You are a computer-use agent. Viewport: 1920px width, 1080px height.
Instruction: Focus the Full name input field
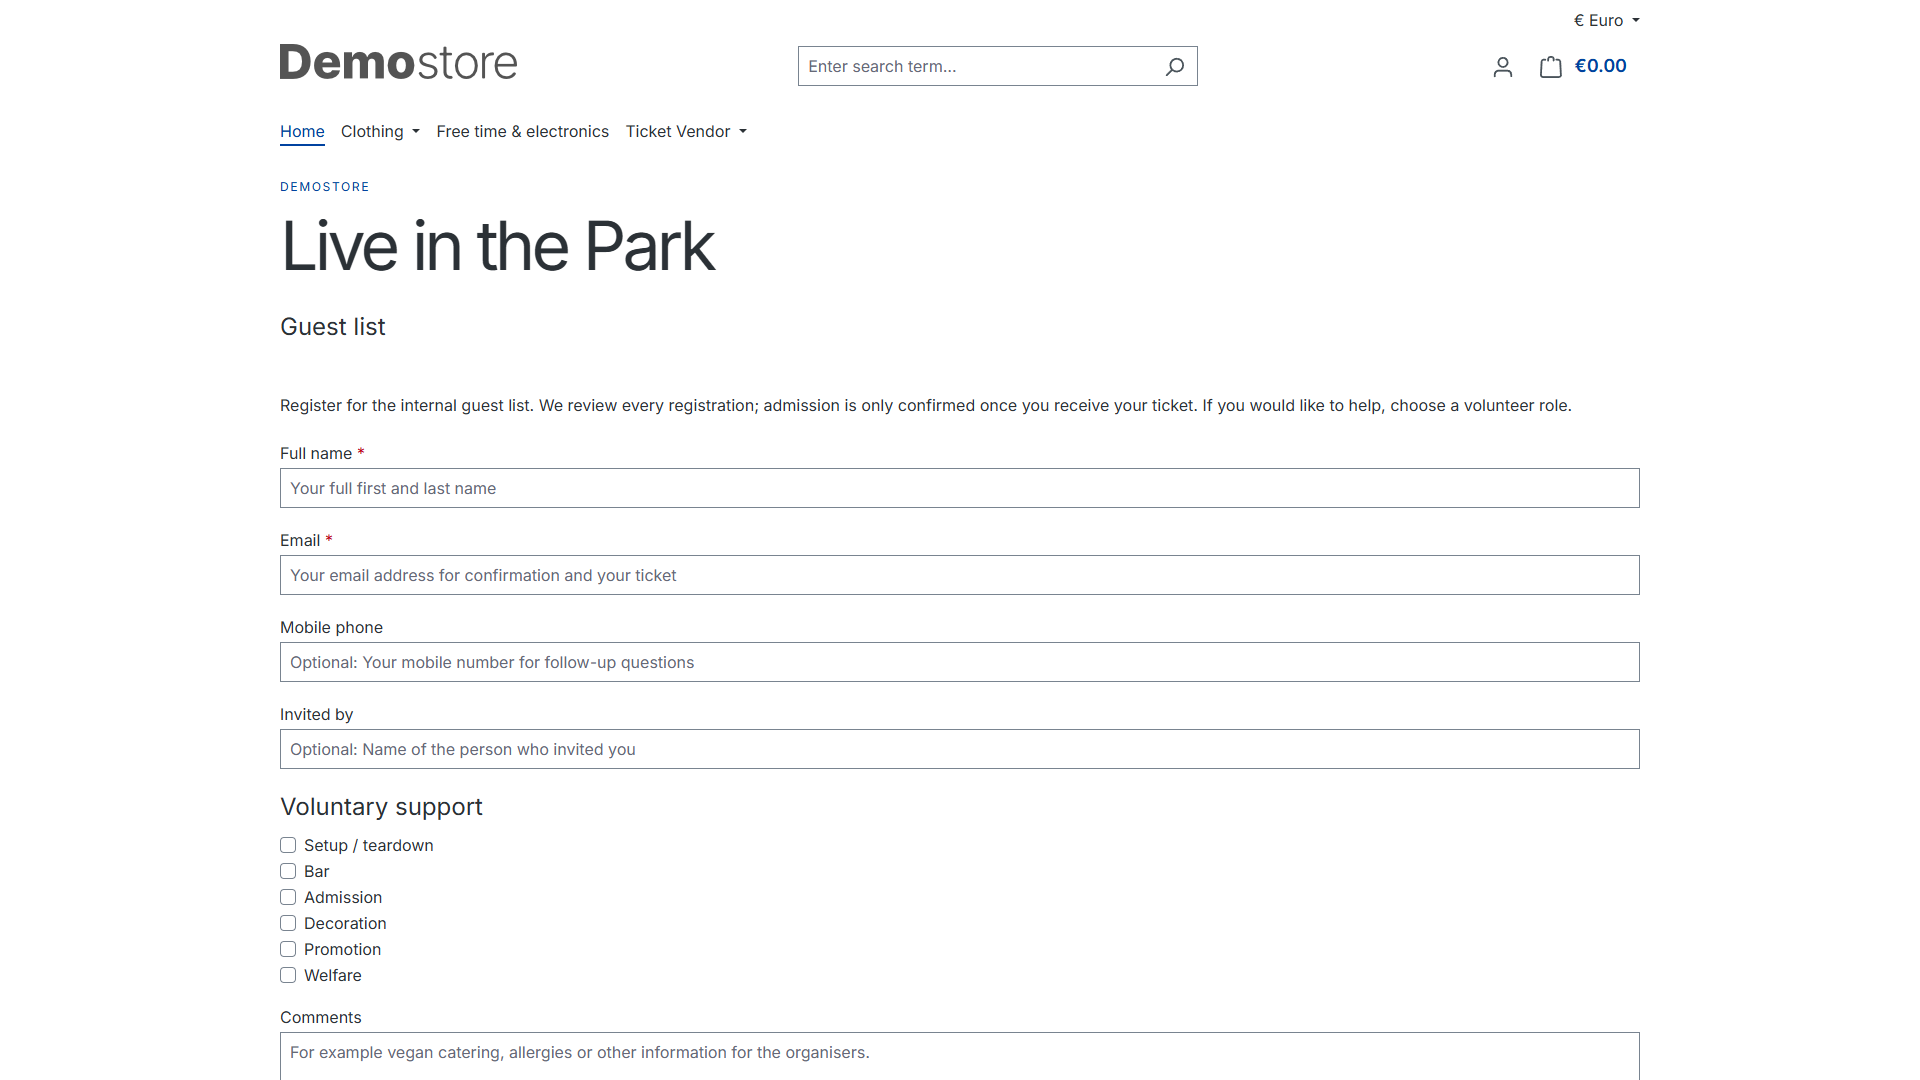coord(960,488)
